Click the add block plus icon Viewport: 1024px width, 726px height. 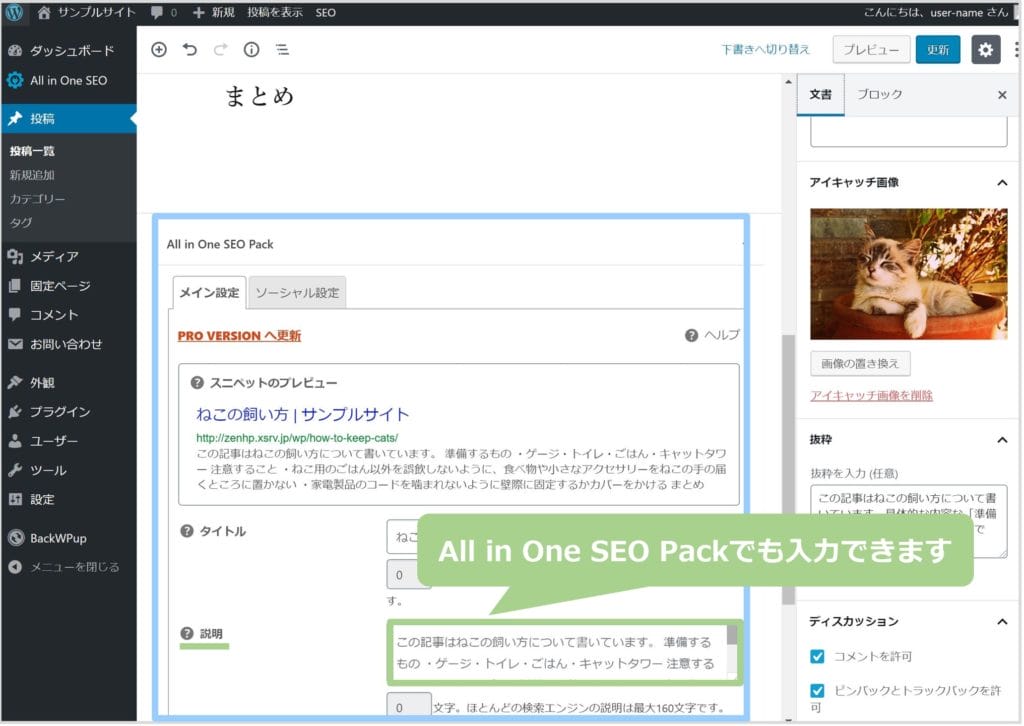pos(159,49)
